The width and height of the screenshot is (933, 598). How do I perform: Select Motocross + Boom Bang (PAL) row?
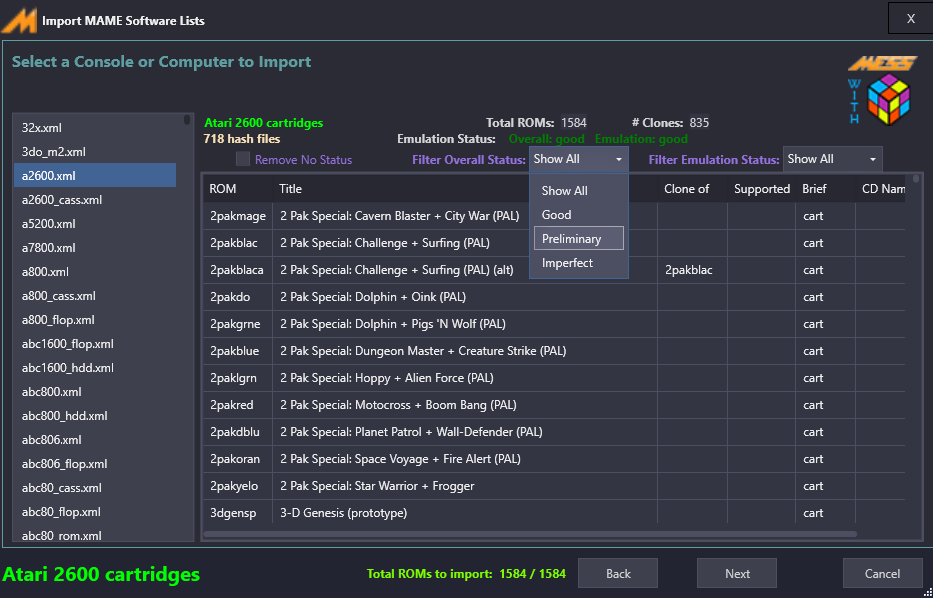[x=553, y=405]
